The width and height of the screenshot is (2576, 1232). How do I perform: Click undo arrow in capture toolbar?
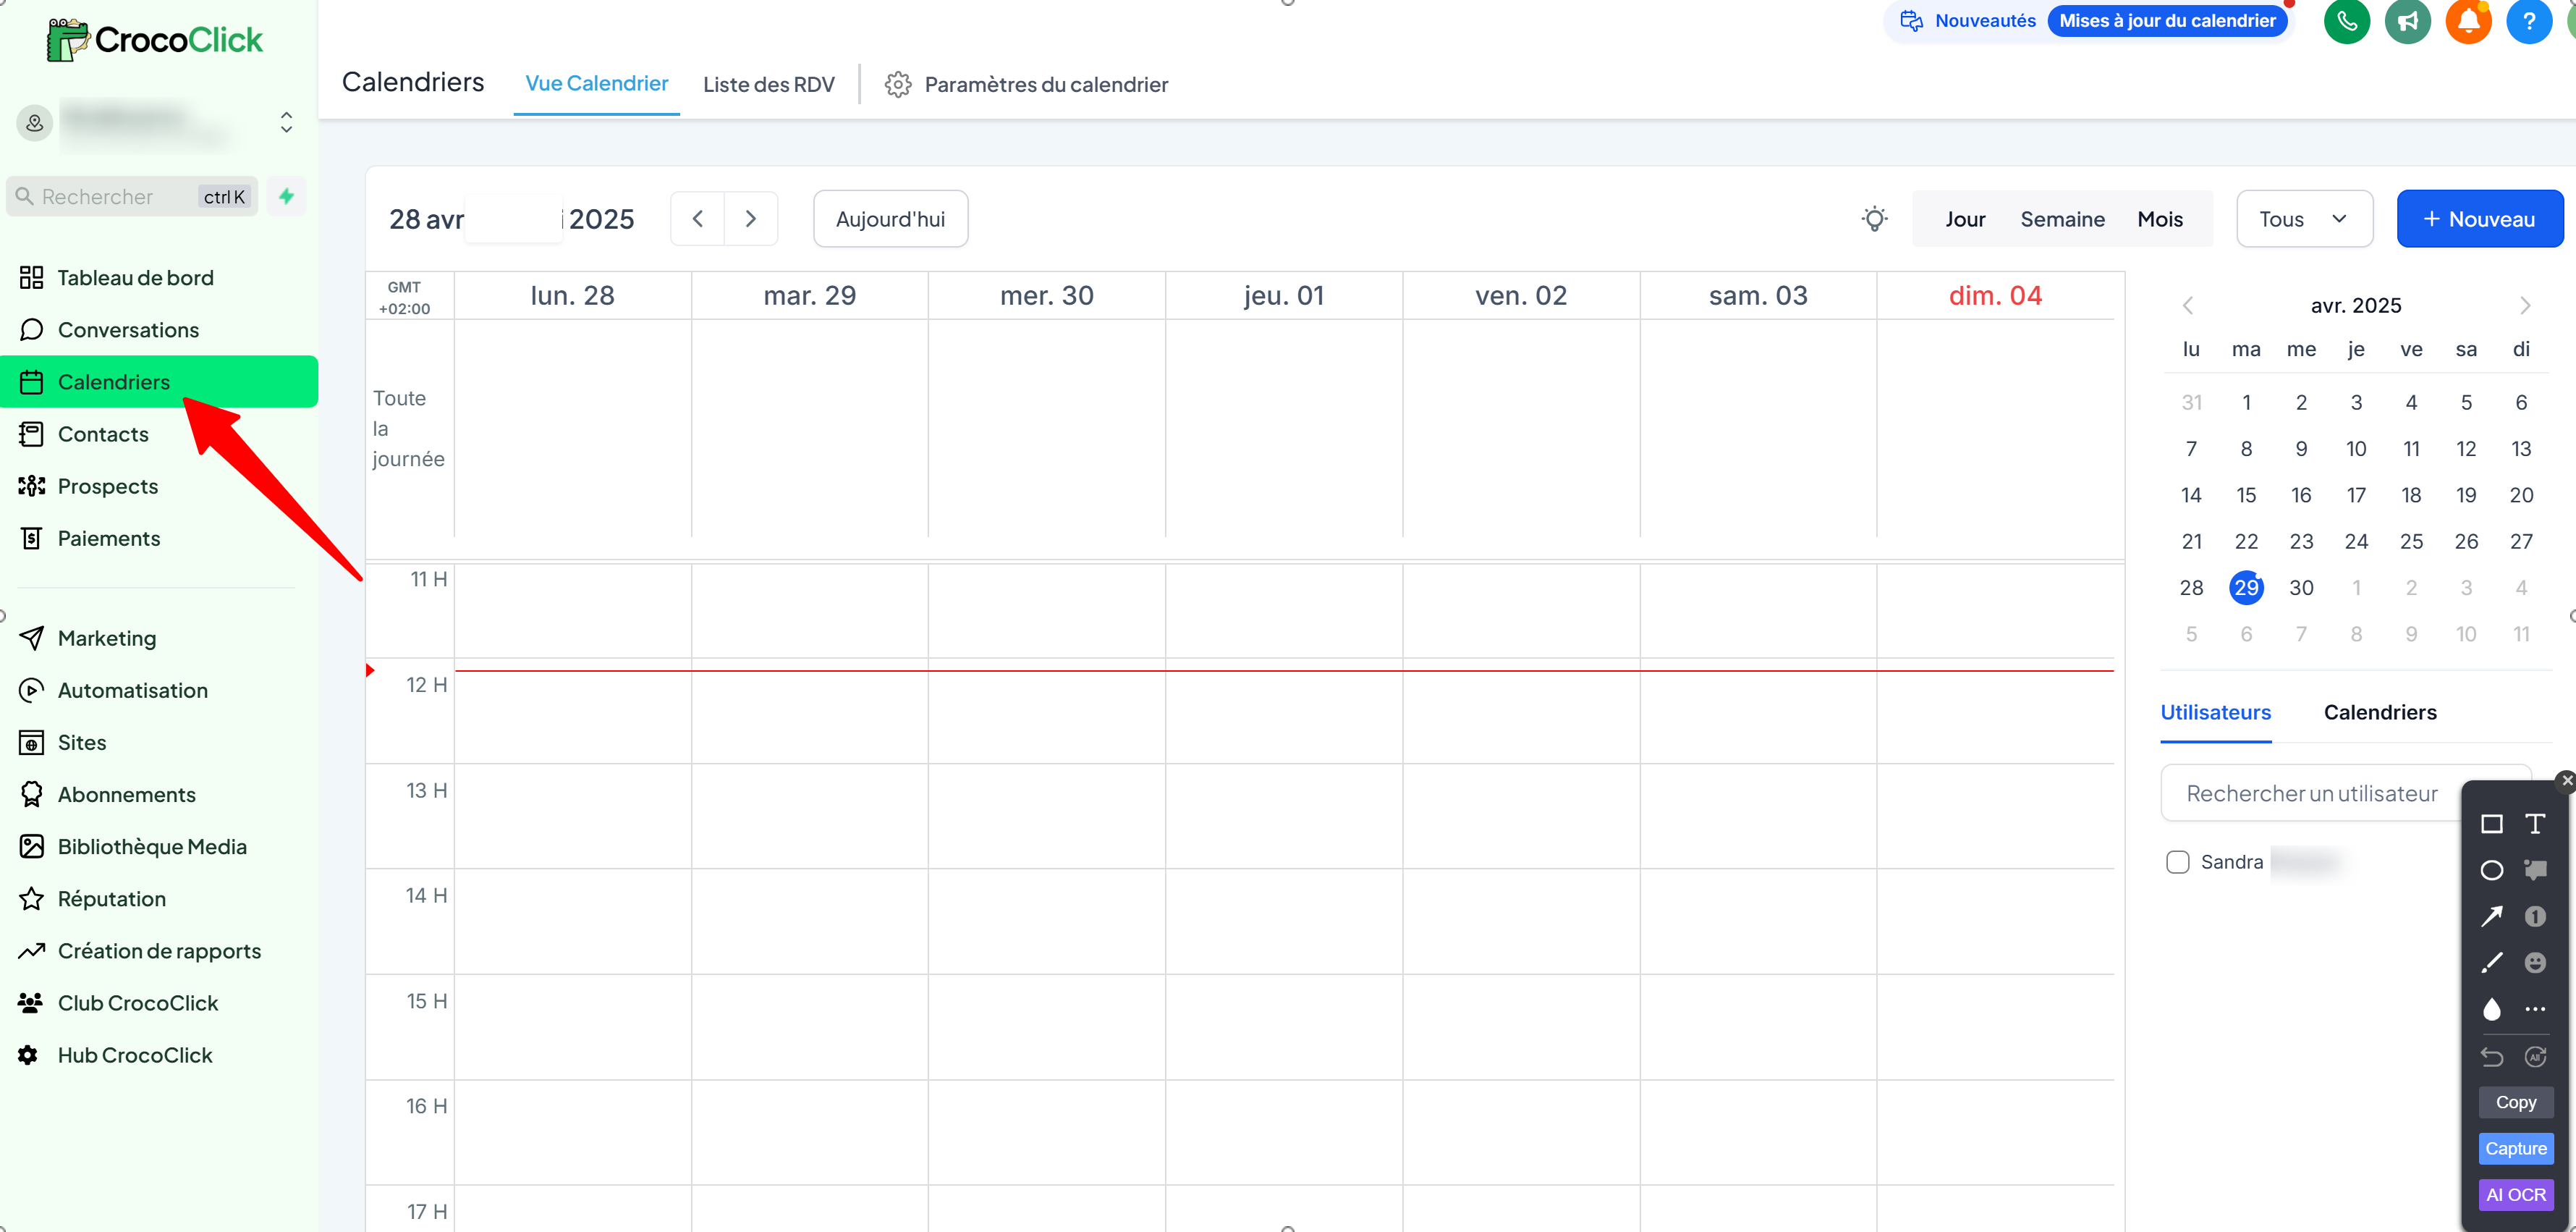(x=2492, y=1056)
